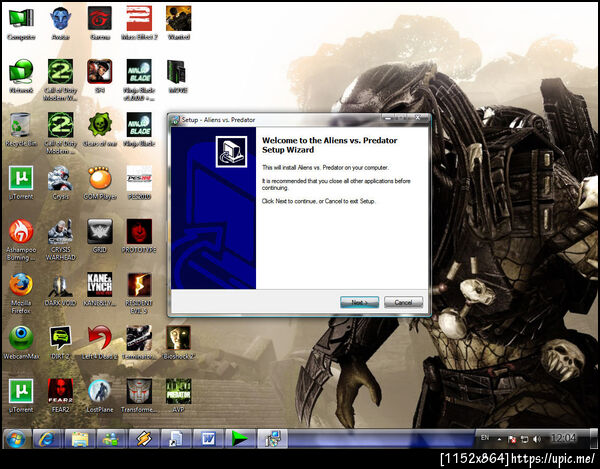Click 'Click Next to continue' instruction text
This screenshot has height=469, width=600.
point(319,201)
